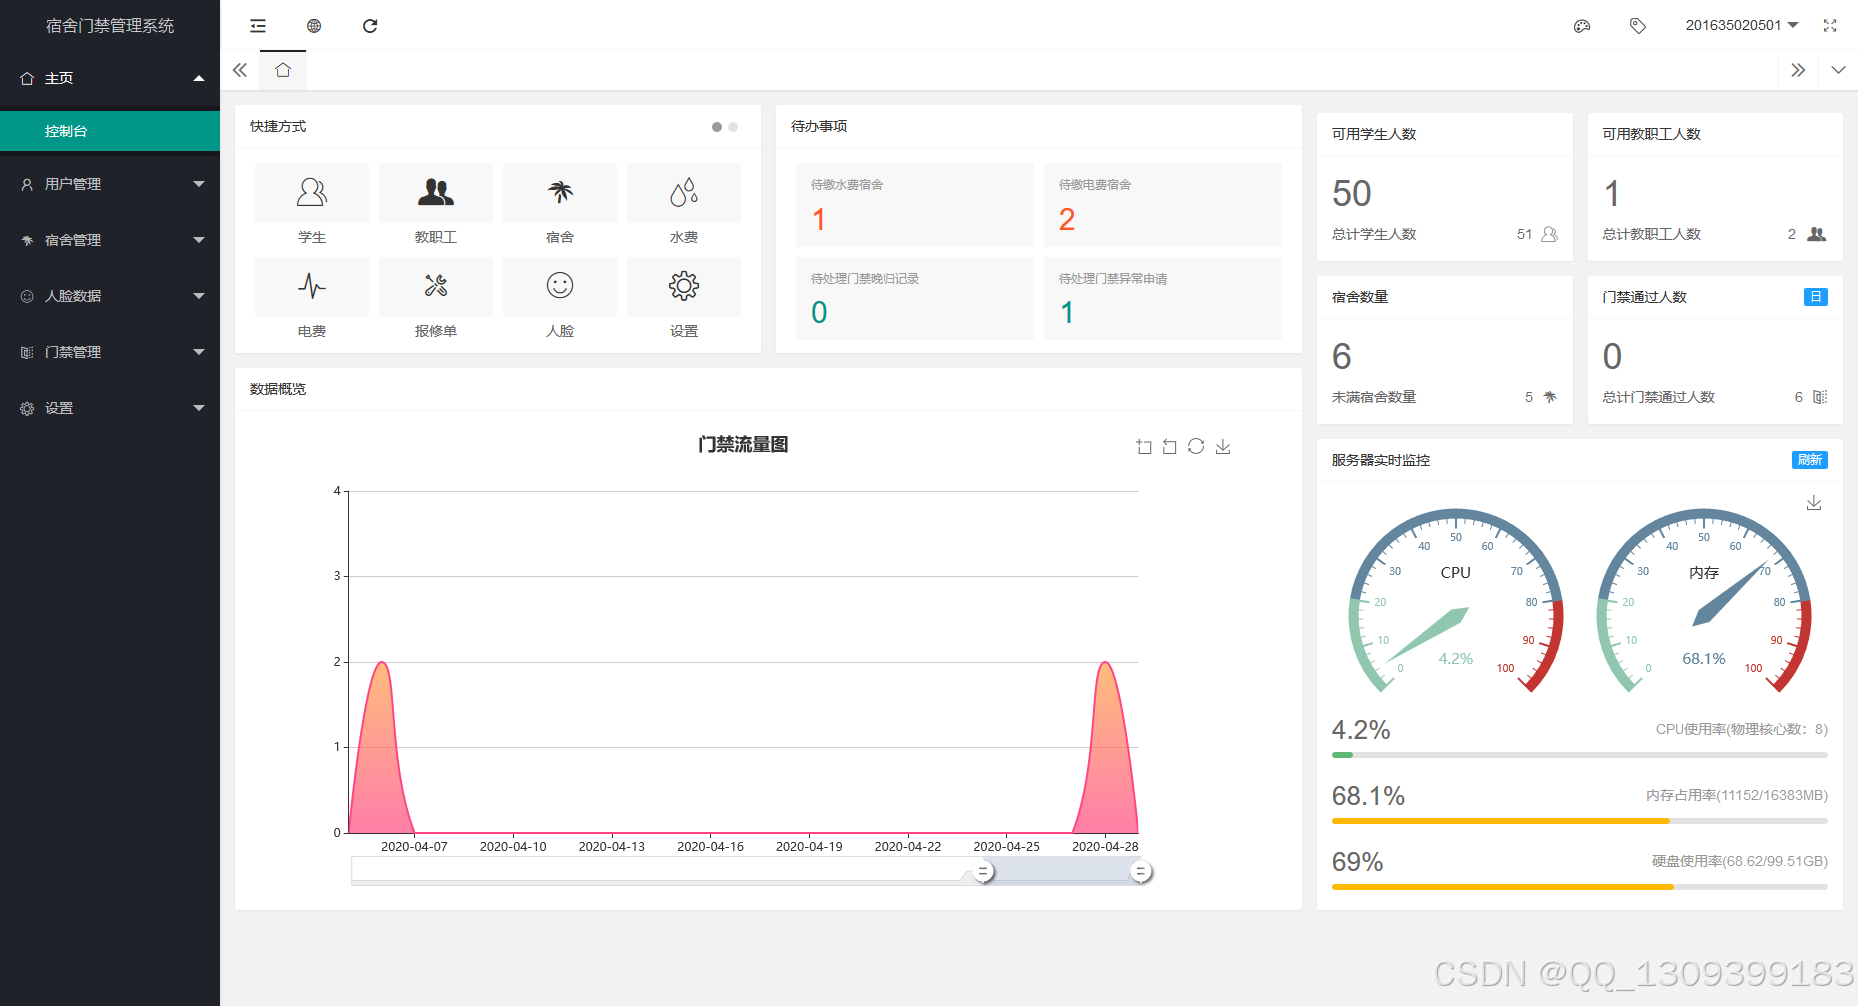Open the 待处理门禁异常申请 card
1858x1006 pixels.
[1163, 298]
